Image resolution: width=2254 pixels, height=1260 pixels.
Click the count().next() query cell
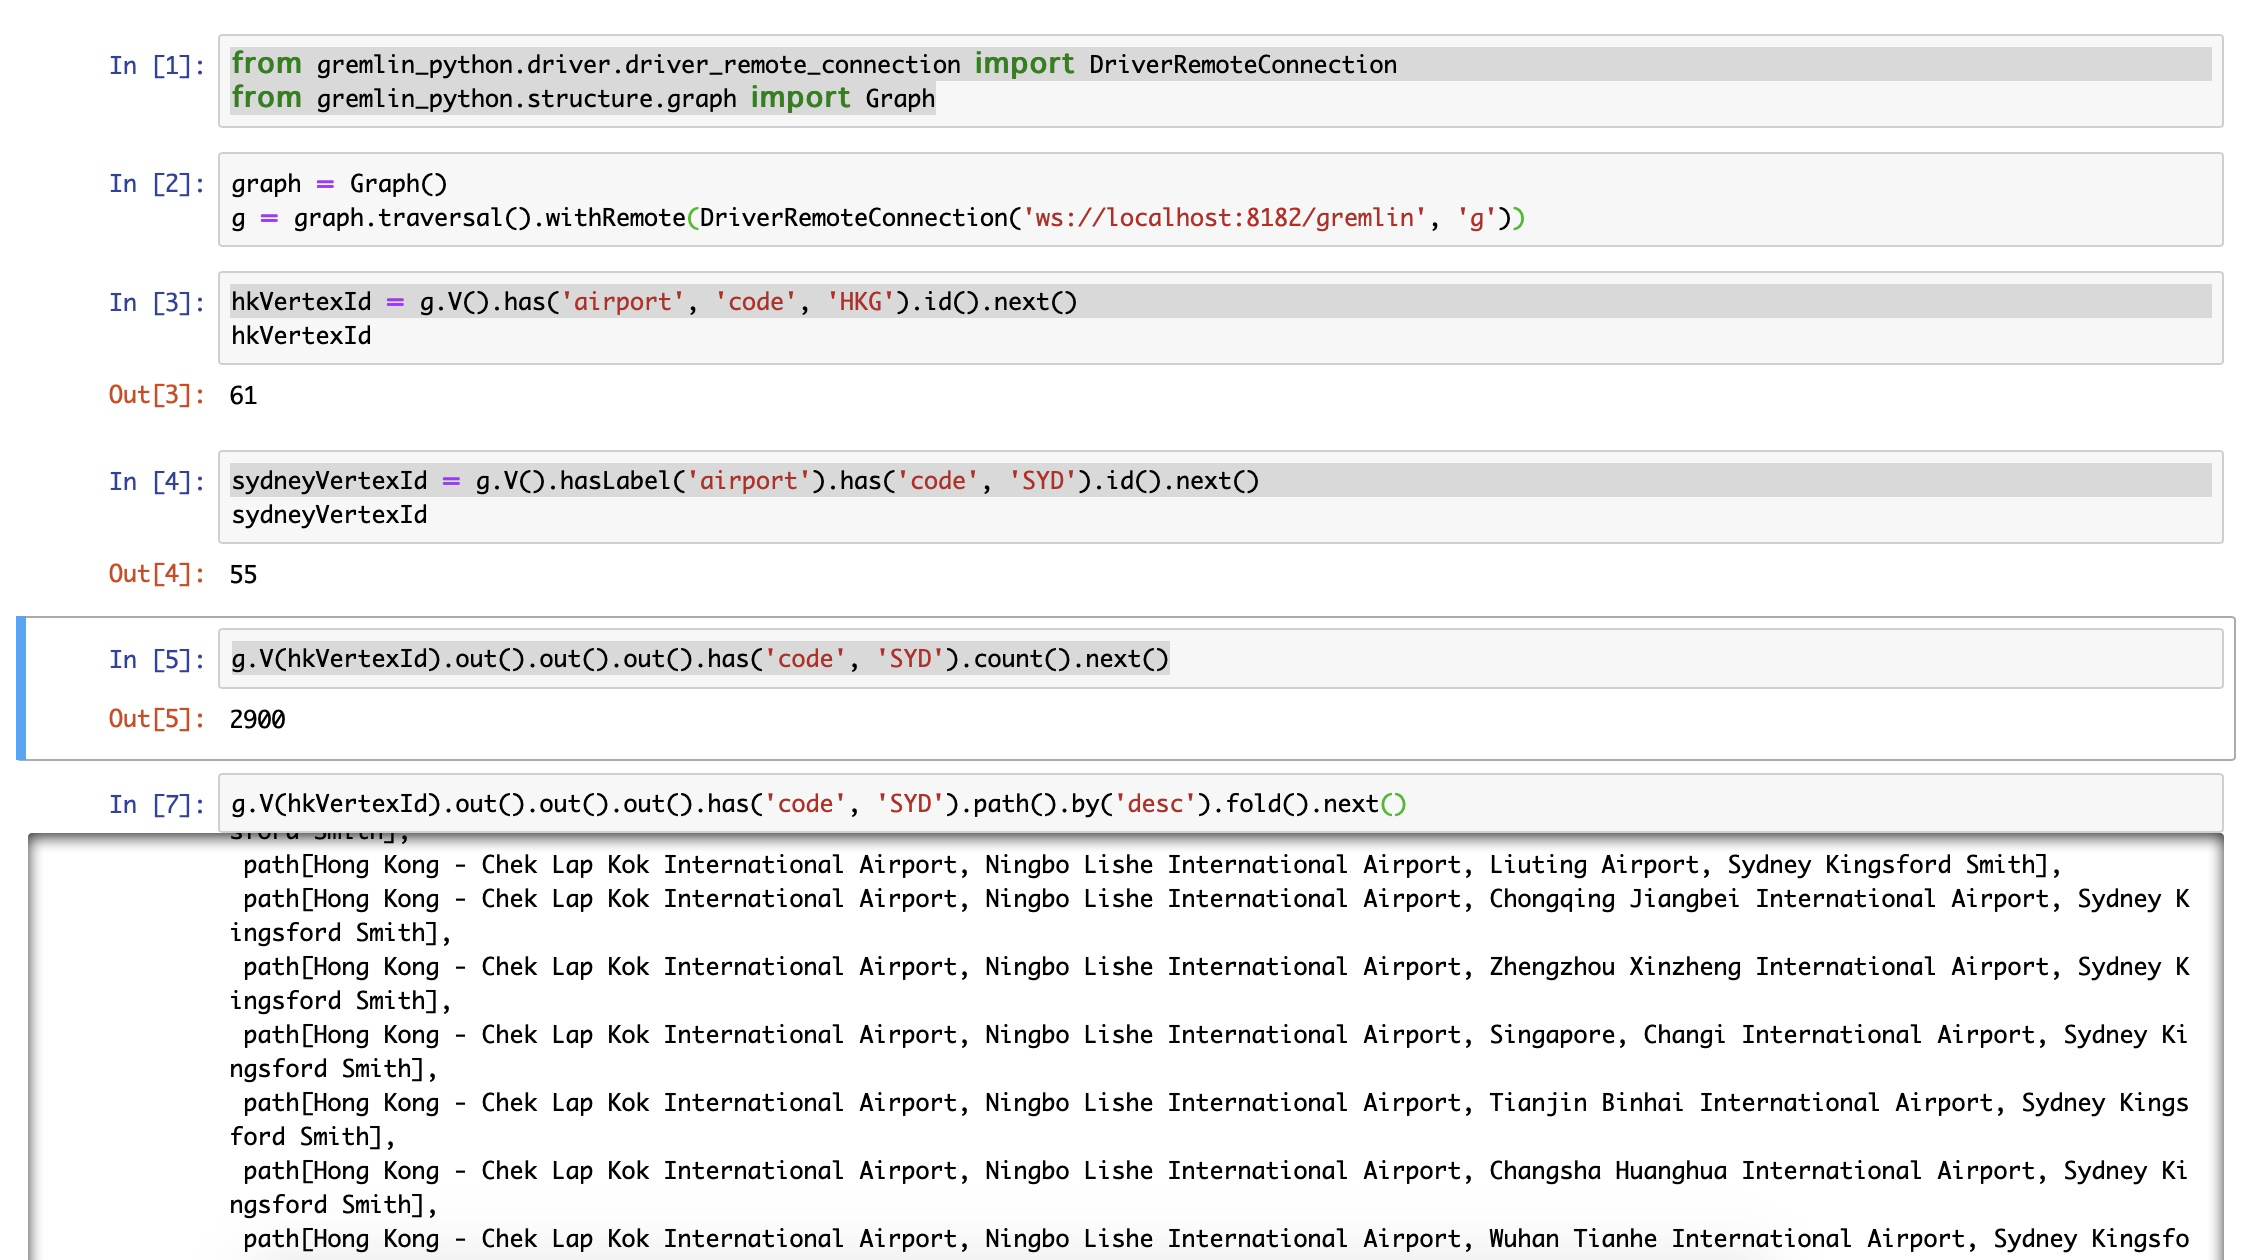[700, 659]
